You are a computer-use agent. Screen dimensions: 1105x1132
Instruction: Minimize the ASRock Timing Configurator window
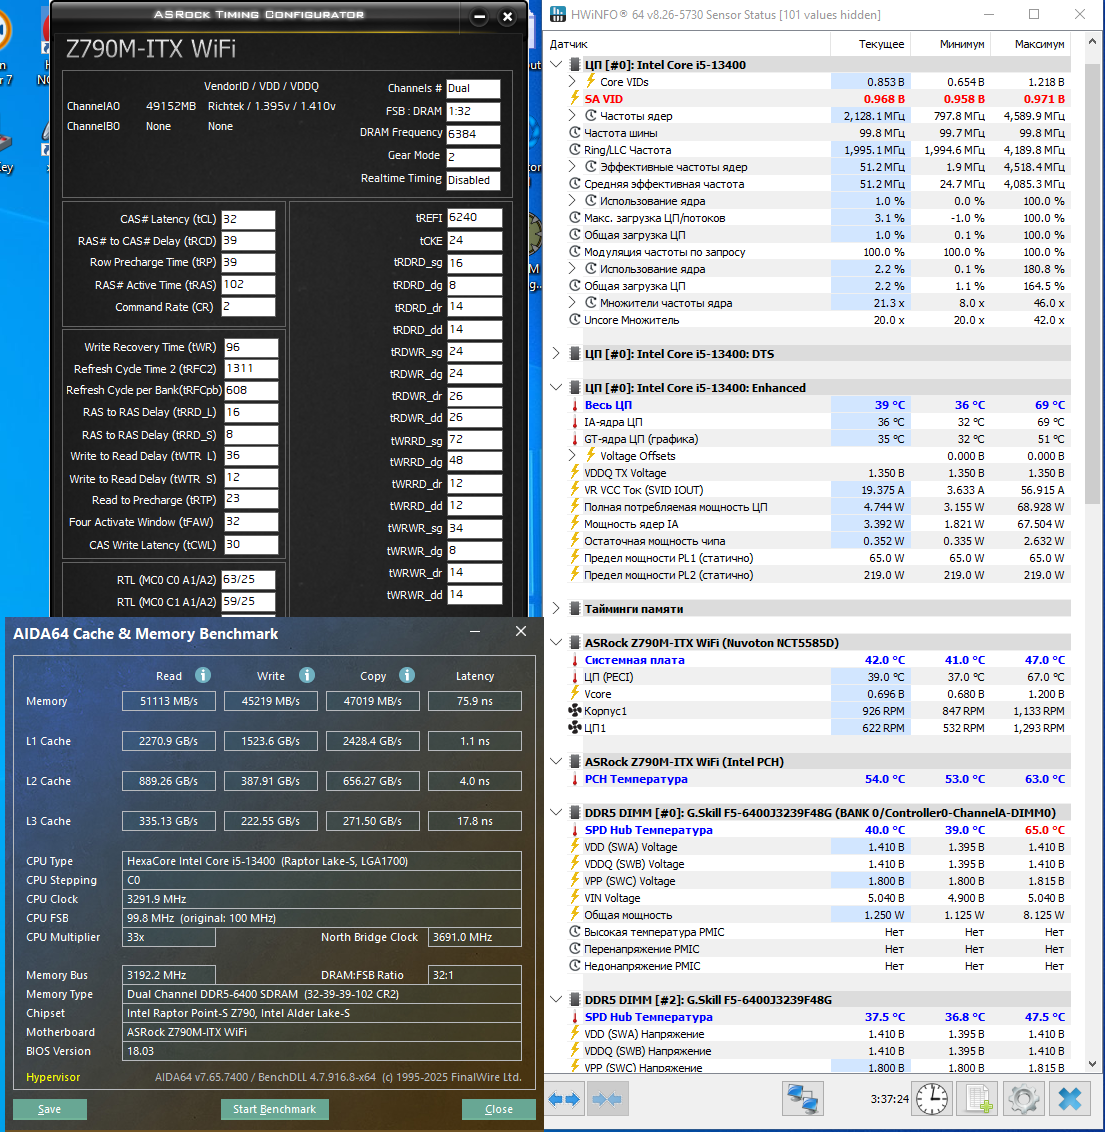(479, 17)
